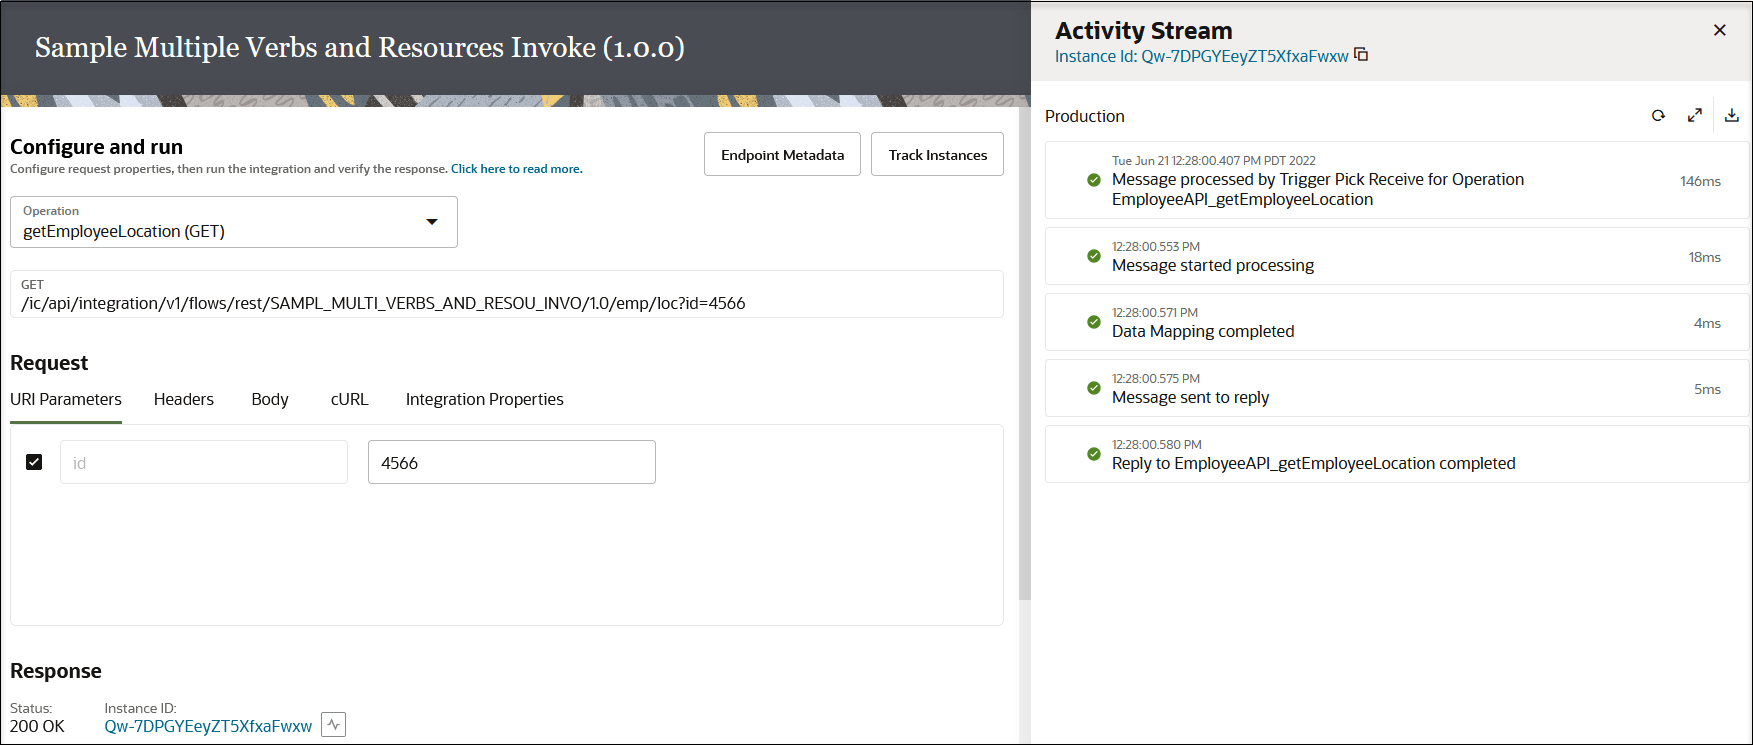Click the '12:28:00.553 PM' timestamp
1753x745 pixels.
tap(1156, 246)
